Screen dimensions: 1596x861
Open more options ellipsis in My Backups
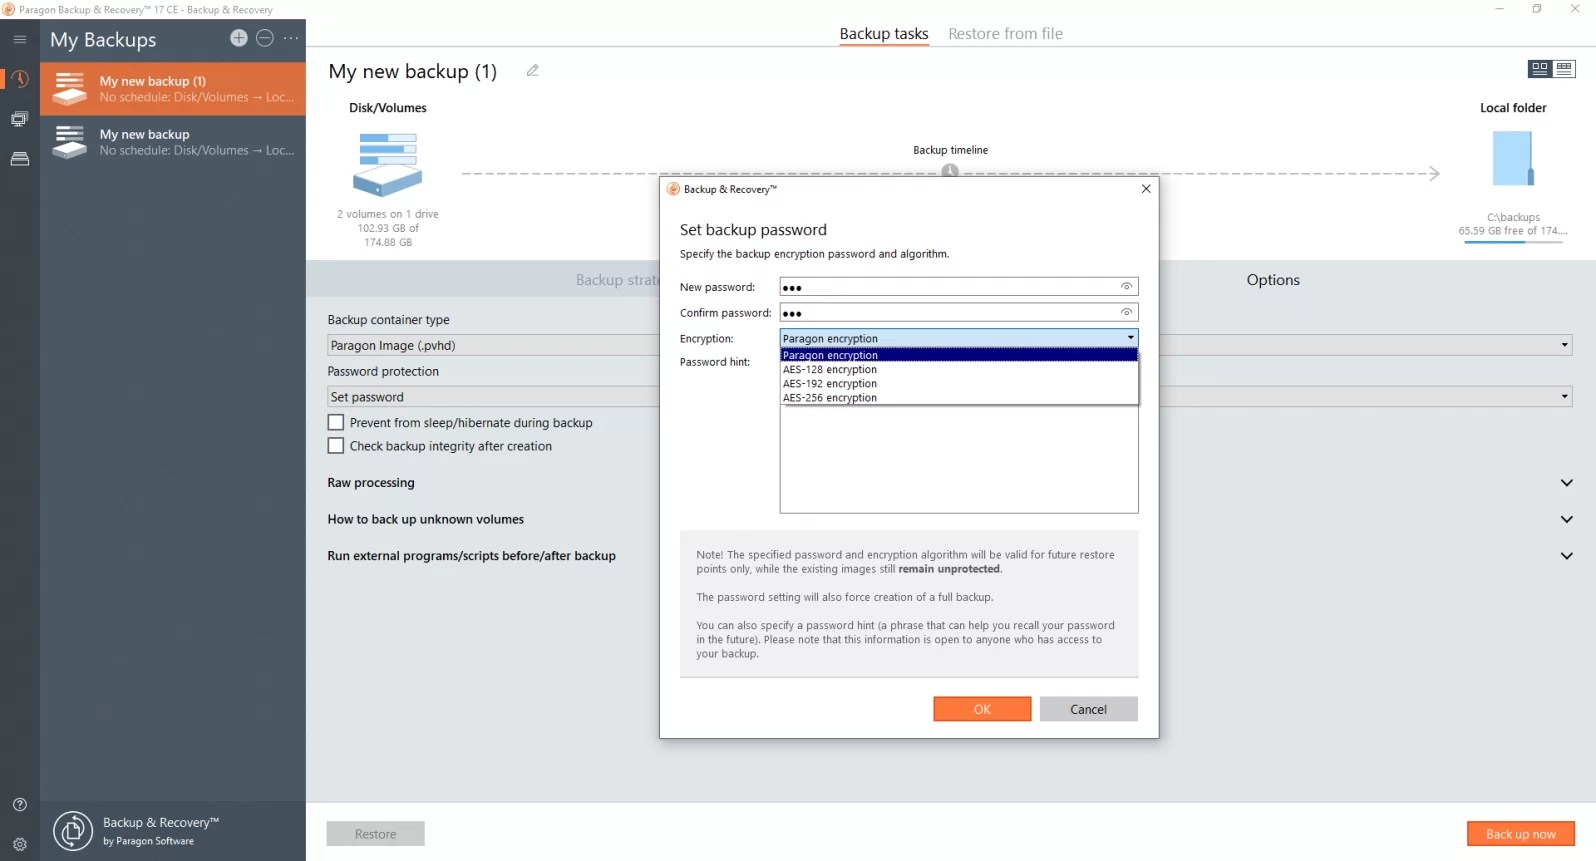click(291, 38)
